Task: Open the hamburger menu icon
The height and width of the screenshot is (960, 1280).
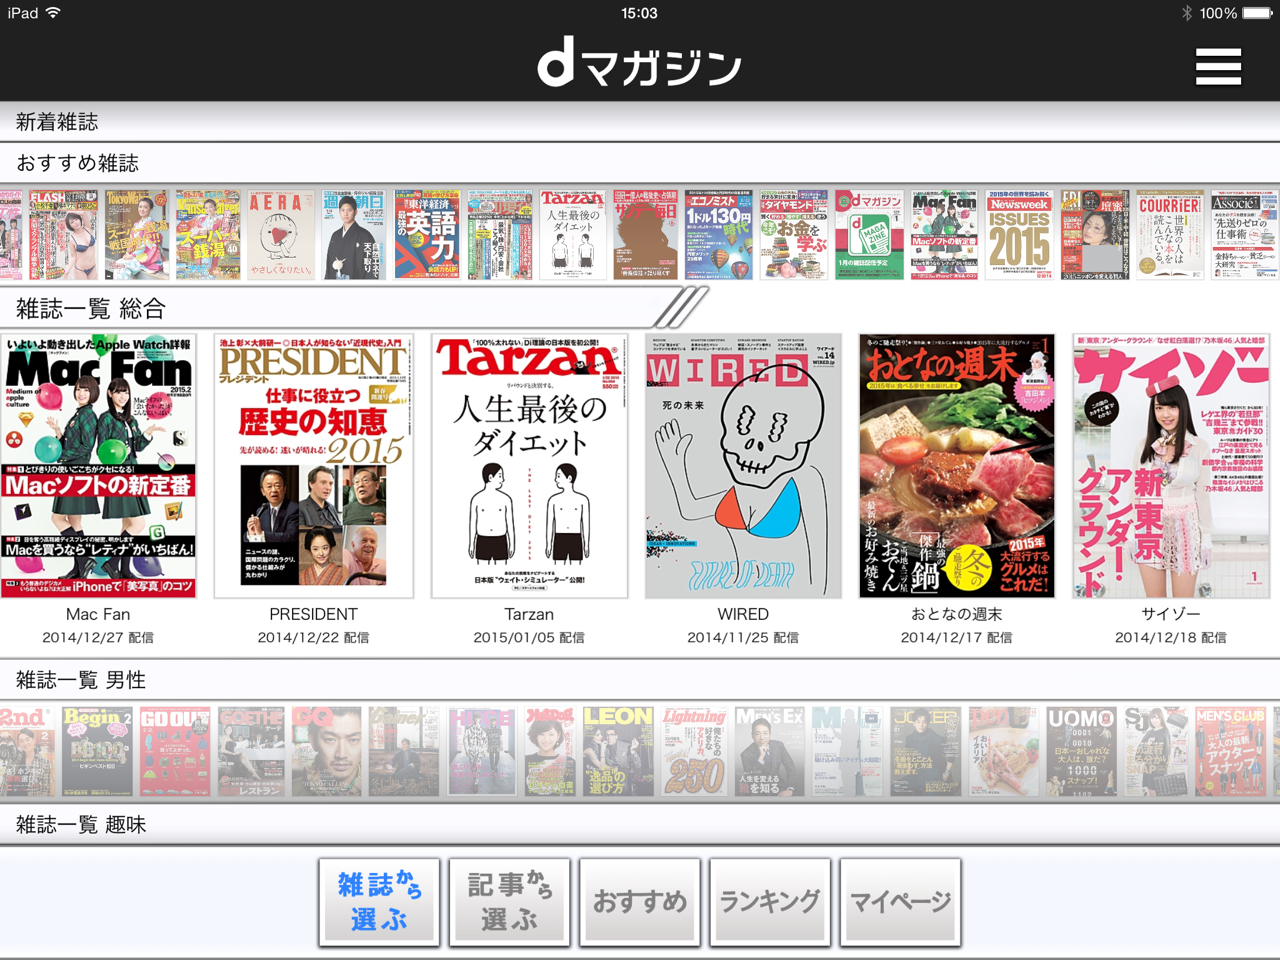Action: click(1217, 67)
